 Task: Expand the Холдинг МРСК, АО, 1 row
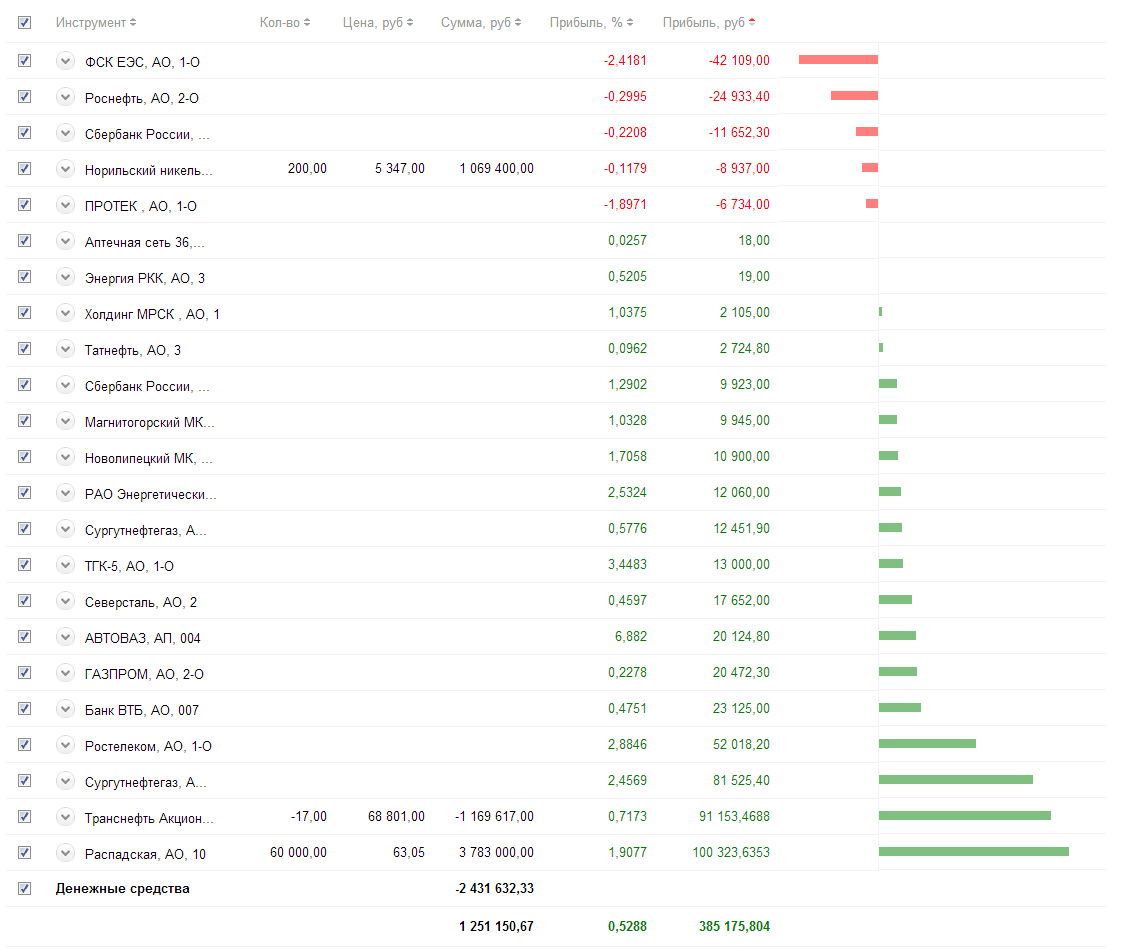coord(66,313)
